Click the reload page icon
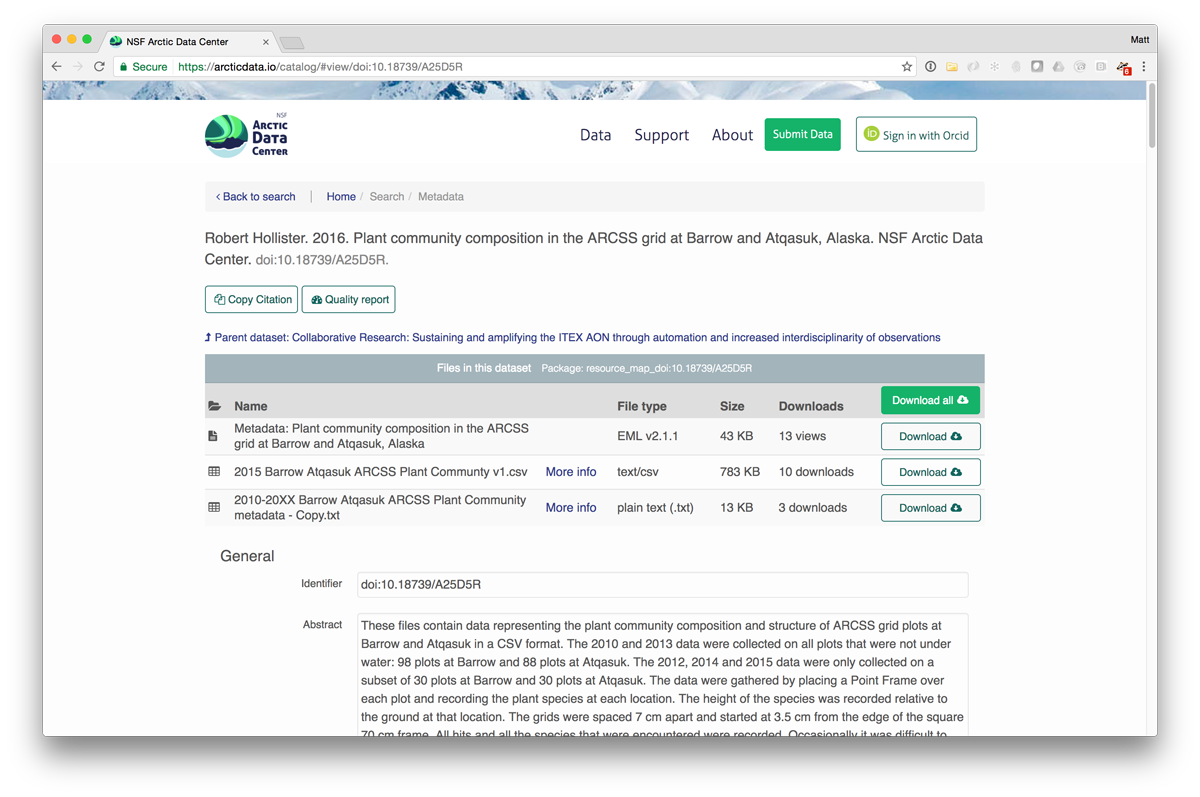This screenshot has height=797, width=1200. tap(98, 66)
